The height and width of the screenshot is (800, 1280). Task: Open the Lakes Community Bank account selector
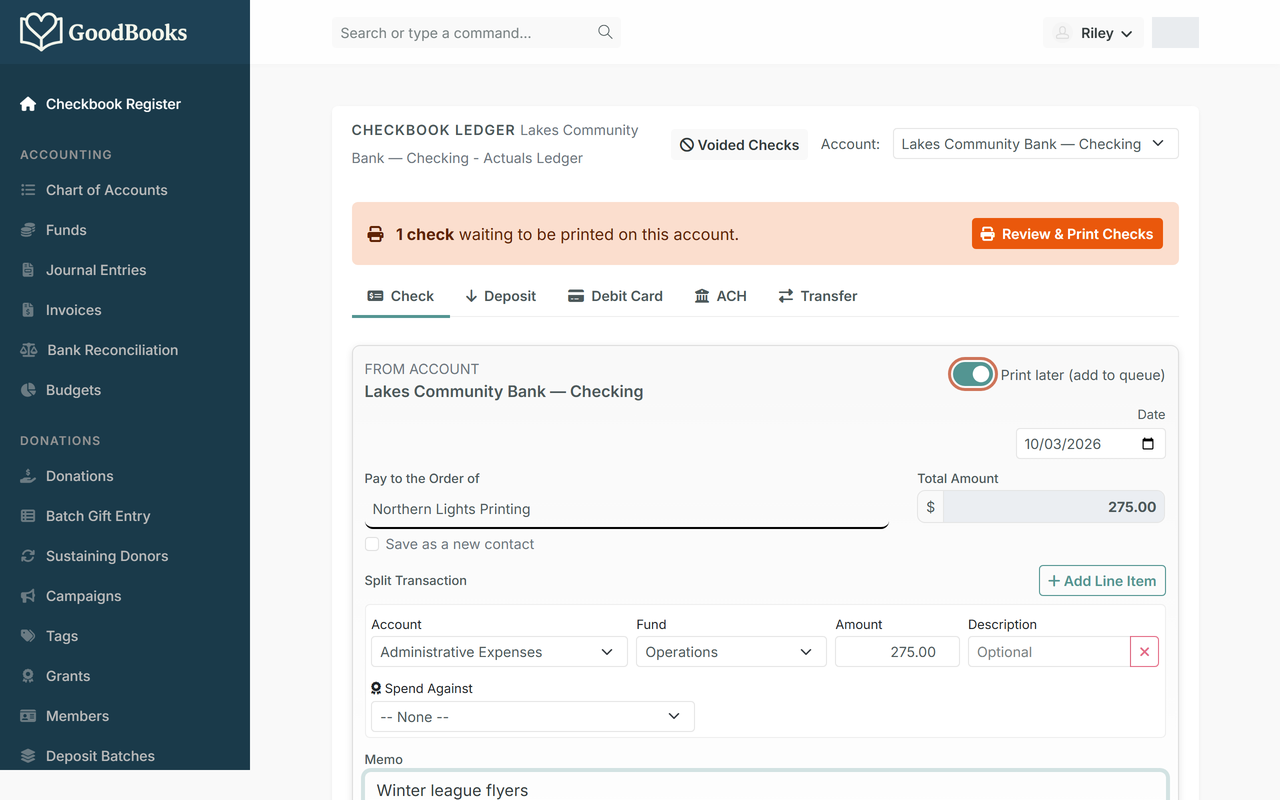point(1035,144)
